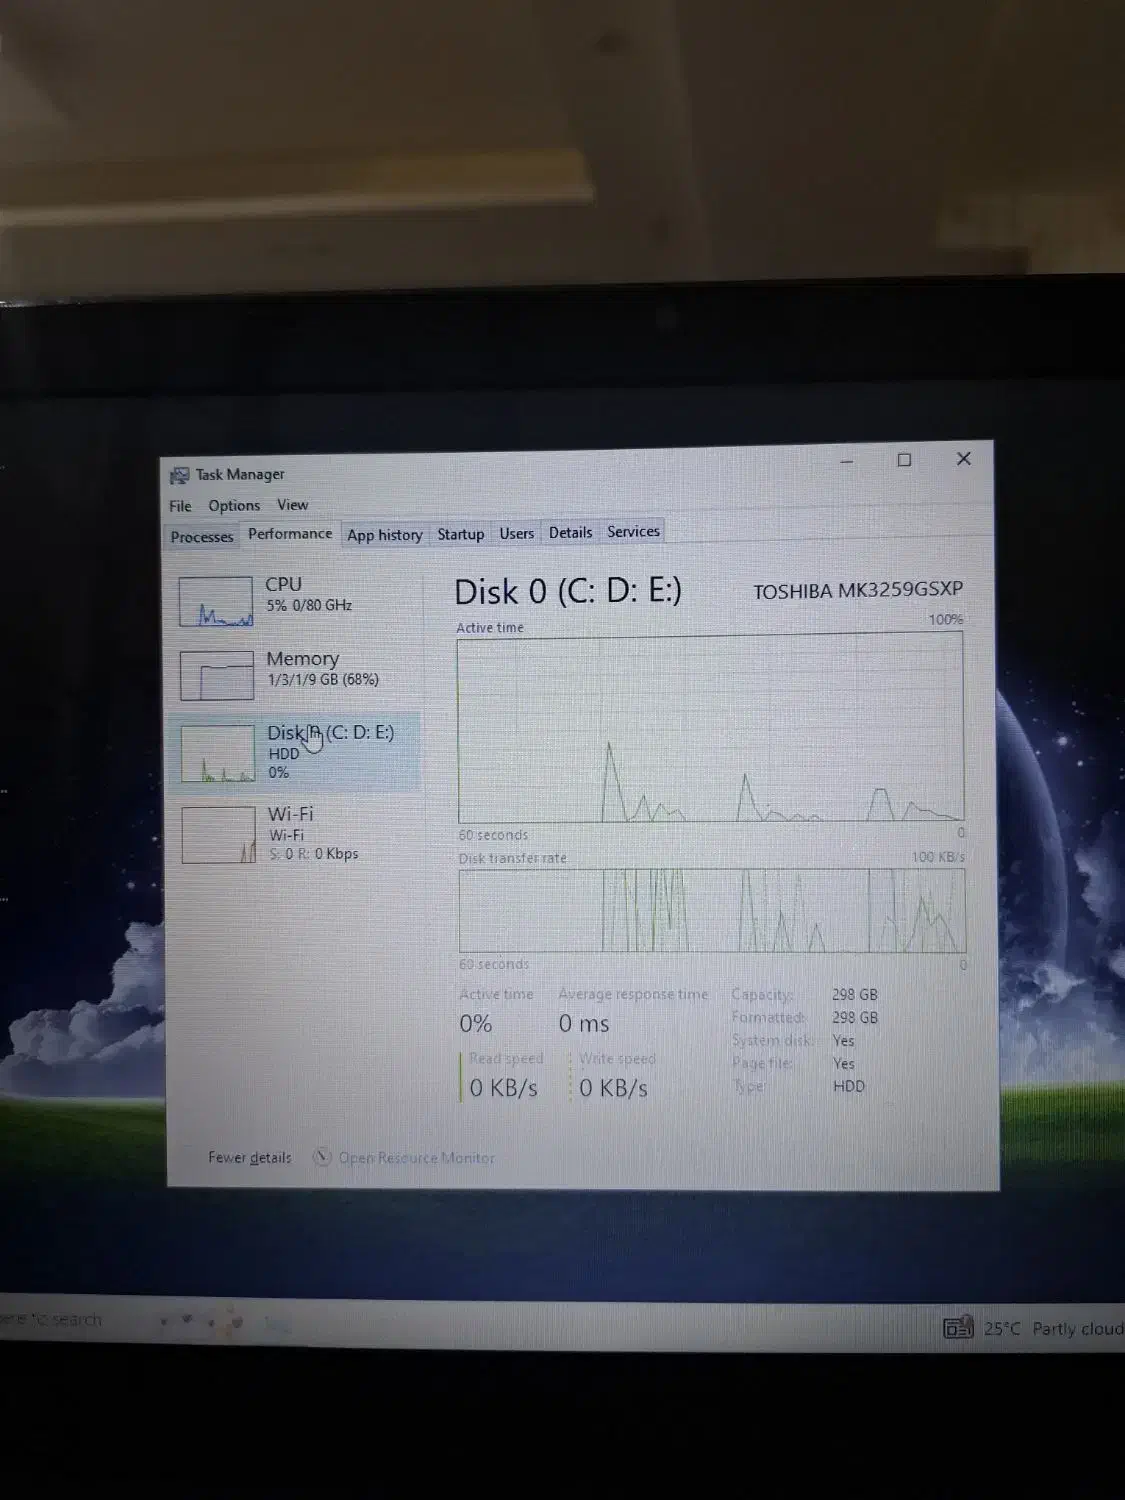Click the Resource Monitor circle icon
Screen dimensions: 1125x1500
point(322,1157)
